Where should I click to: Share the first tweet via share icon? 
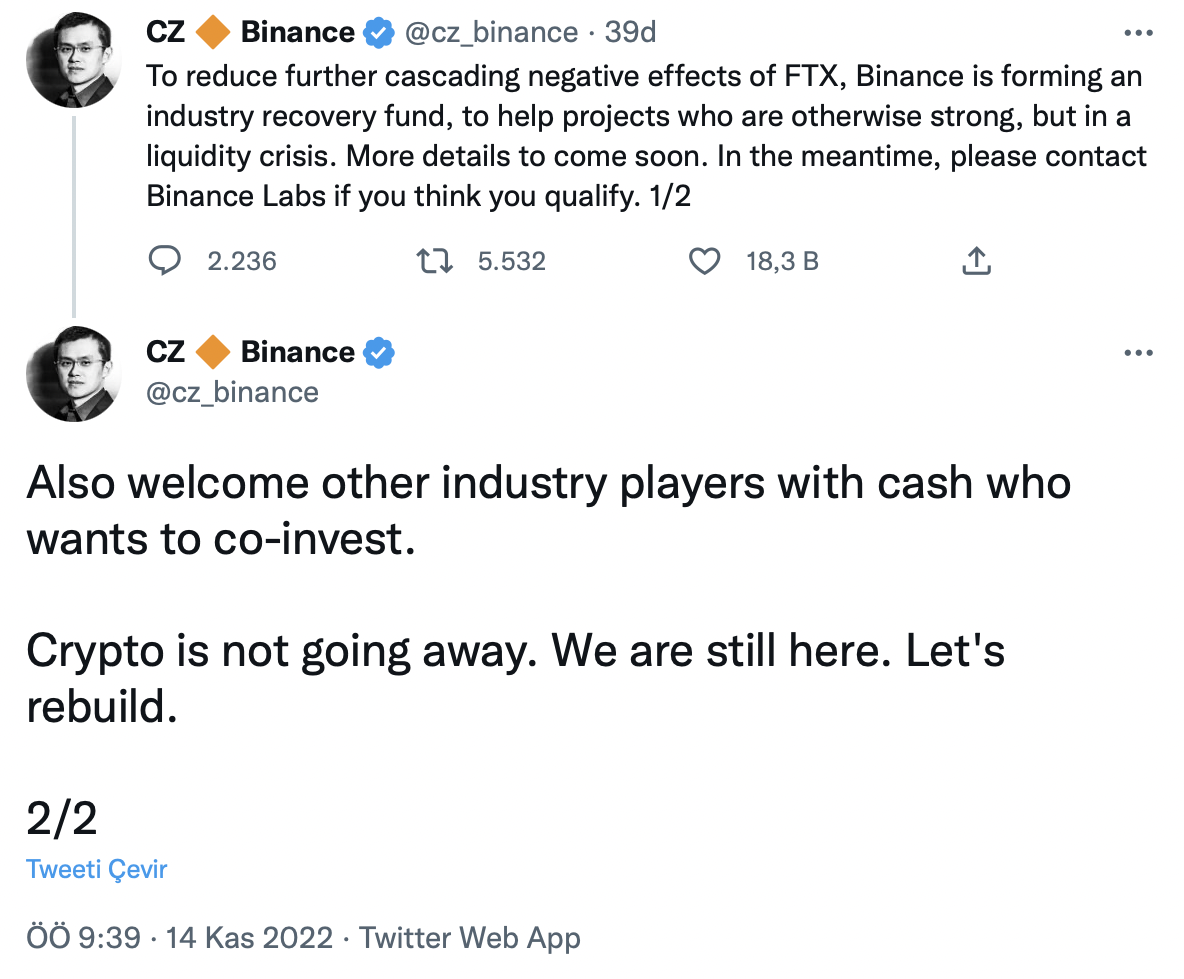click(976, 260)
